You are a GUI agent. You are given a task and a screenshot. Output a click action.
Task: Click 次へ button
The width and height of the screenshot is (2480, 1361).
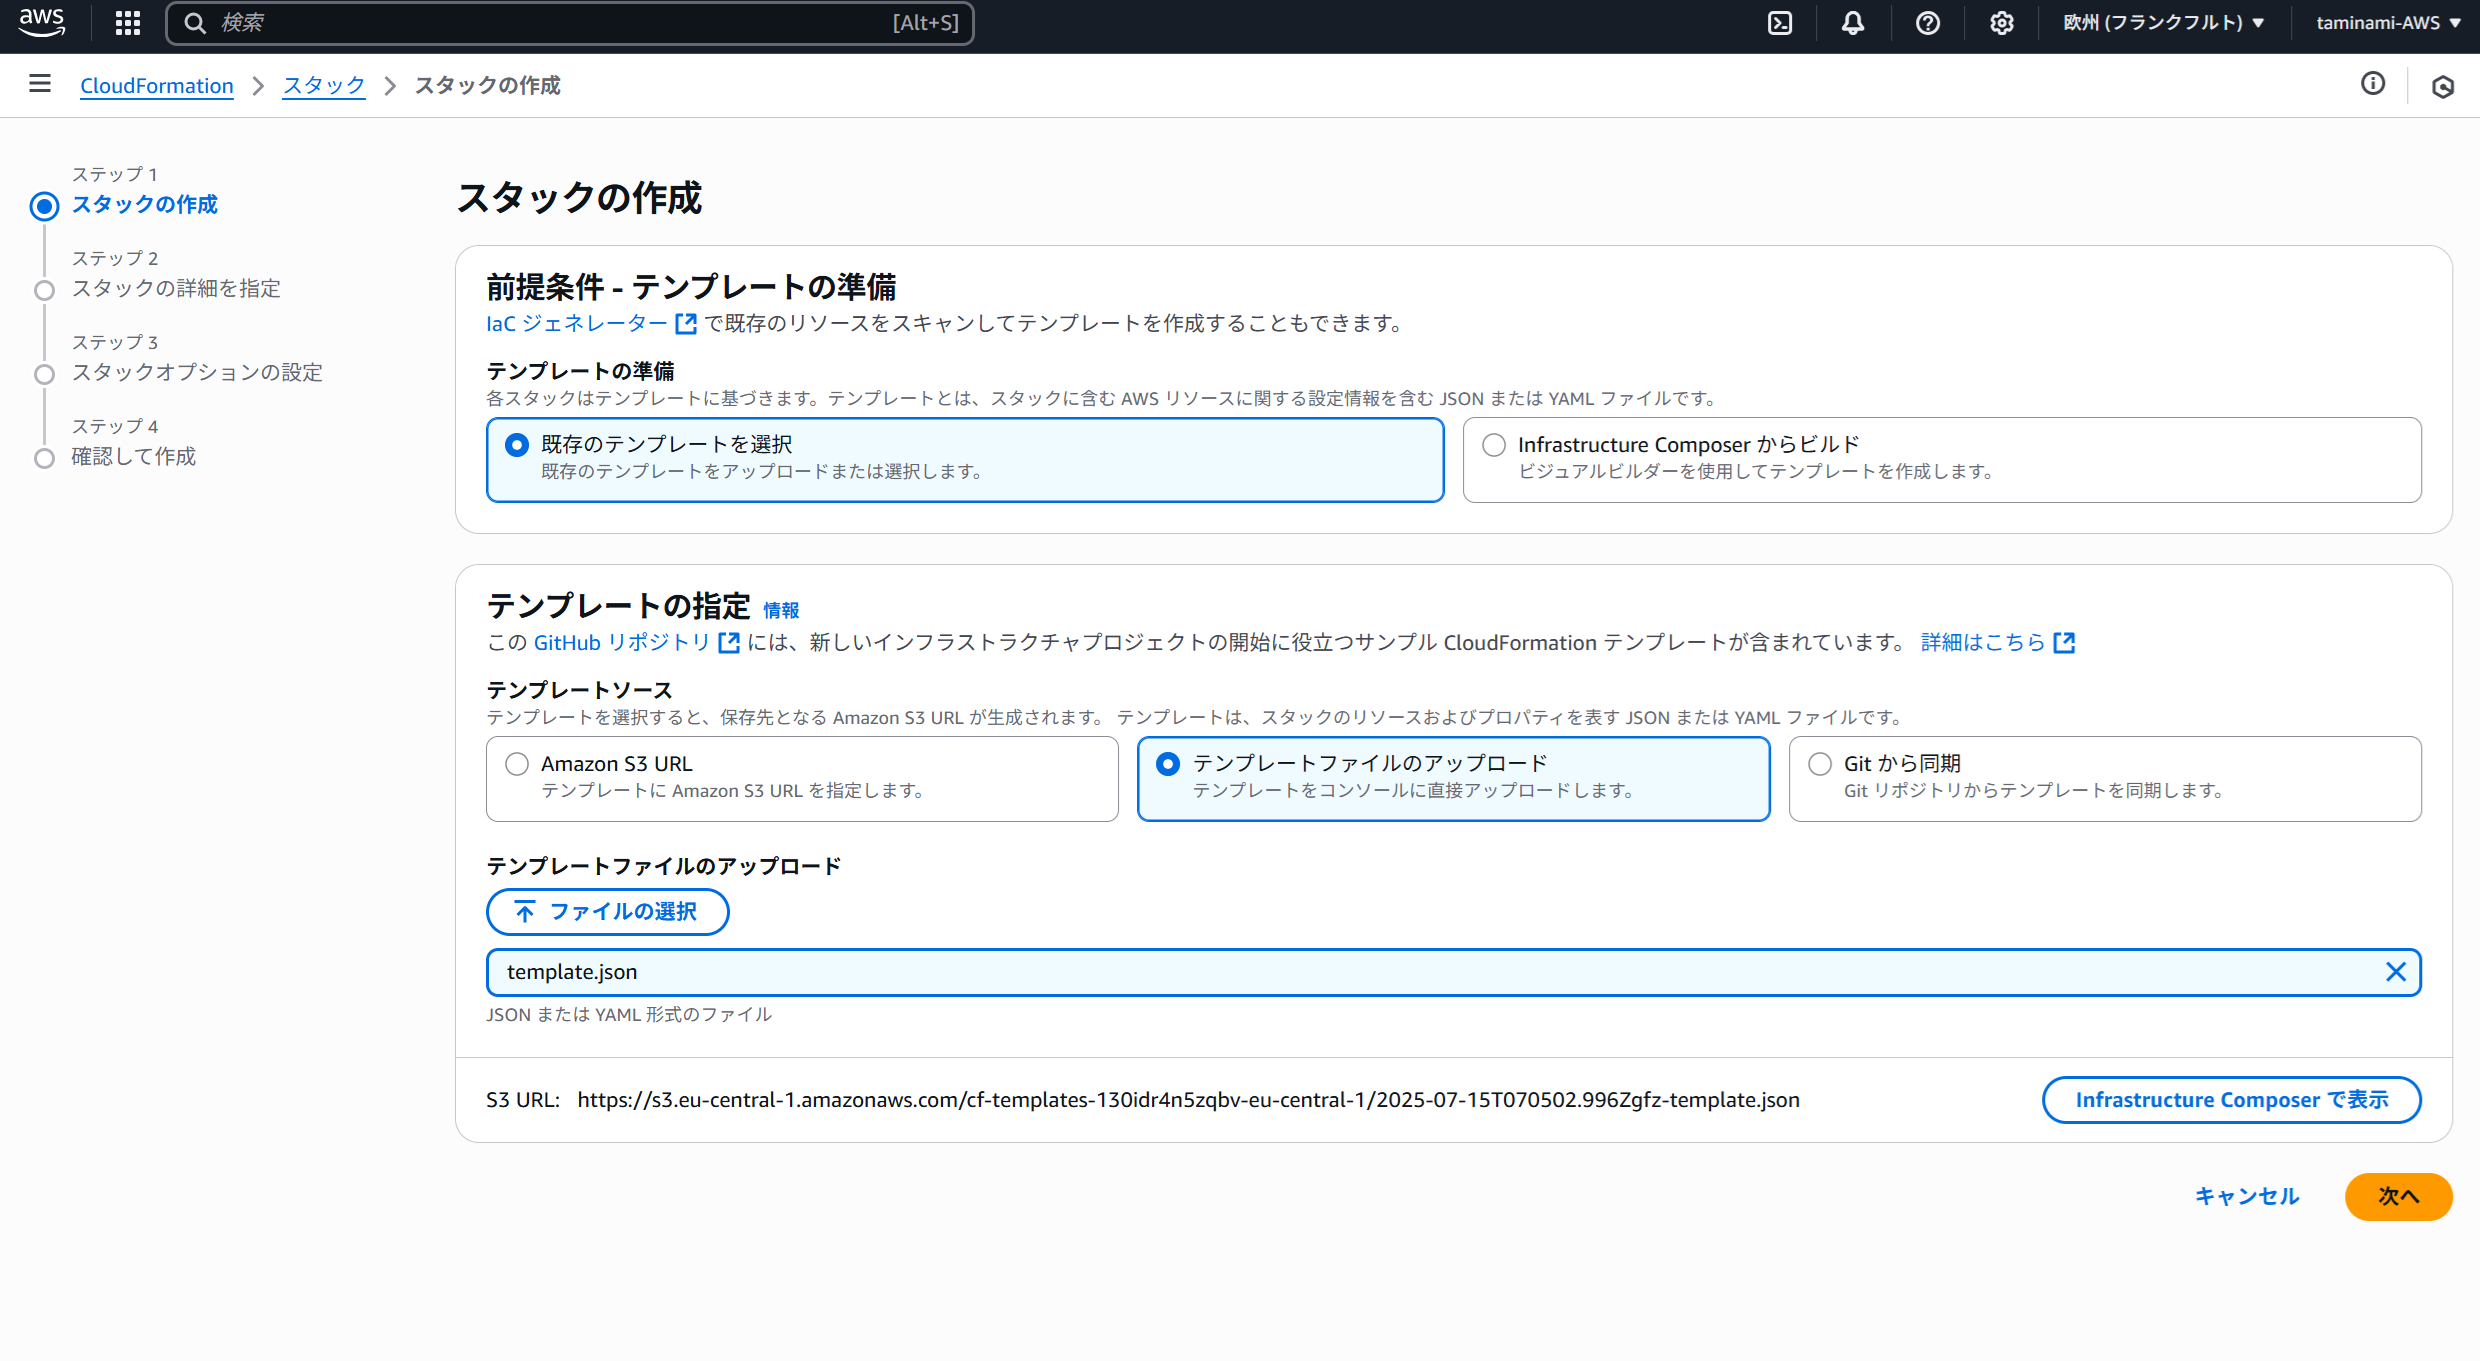[x=2398, y=1196]
